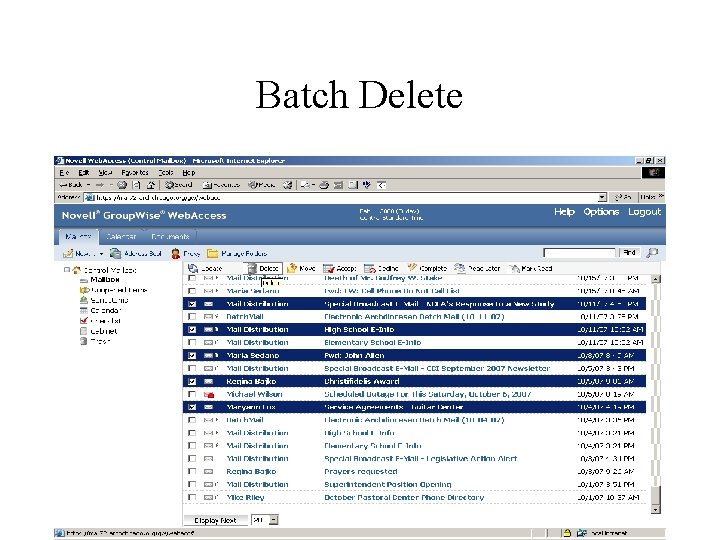Click the Find button

point(629,253)
